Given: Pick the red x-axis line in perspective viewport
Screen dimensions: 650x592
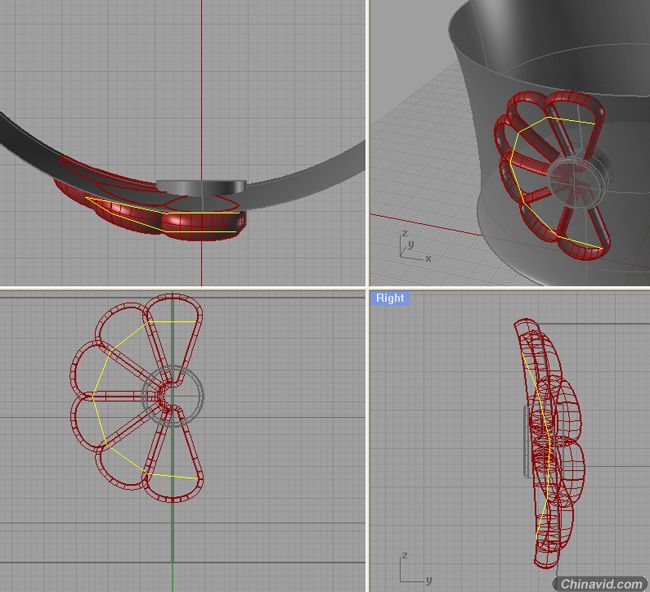Looking at the screenshot, I should click(x=425, y=225).
